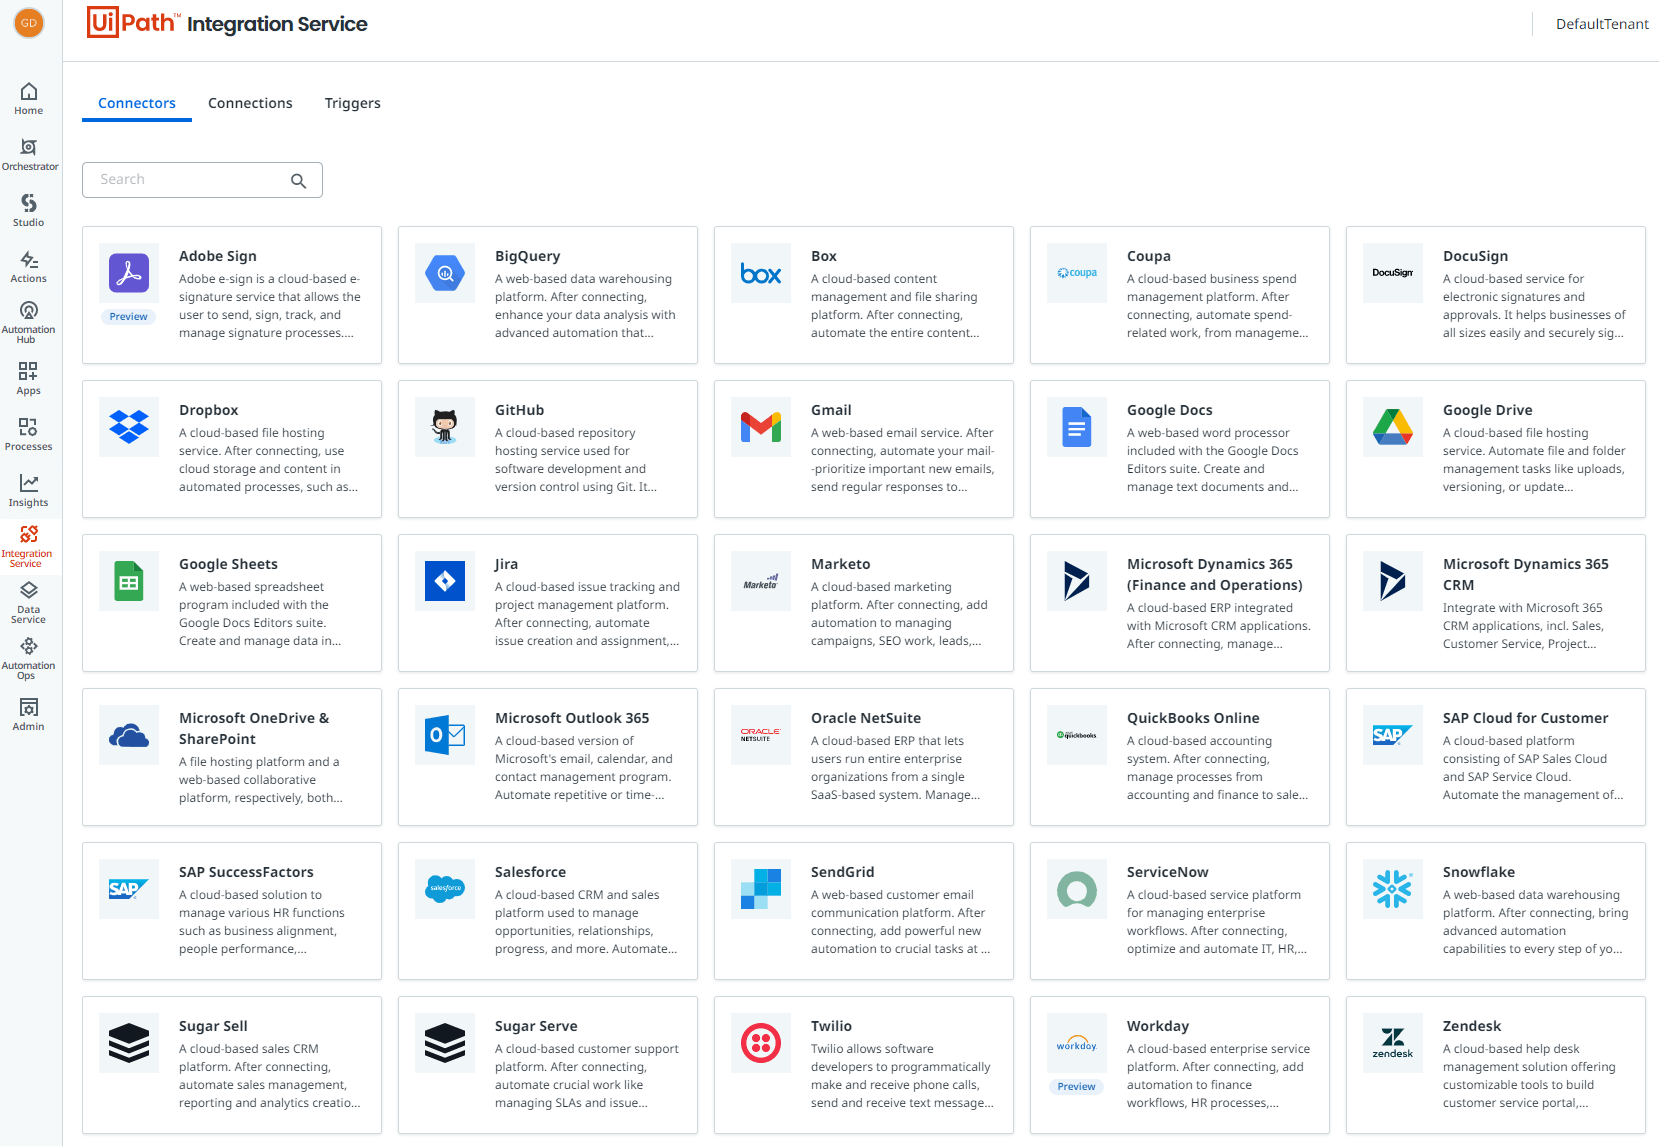Click the Microsoft Outlook 365 logo
The image size is (1659, 1146).
point(445,735)
